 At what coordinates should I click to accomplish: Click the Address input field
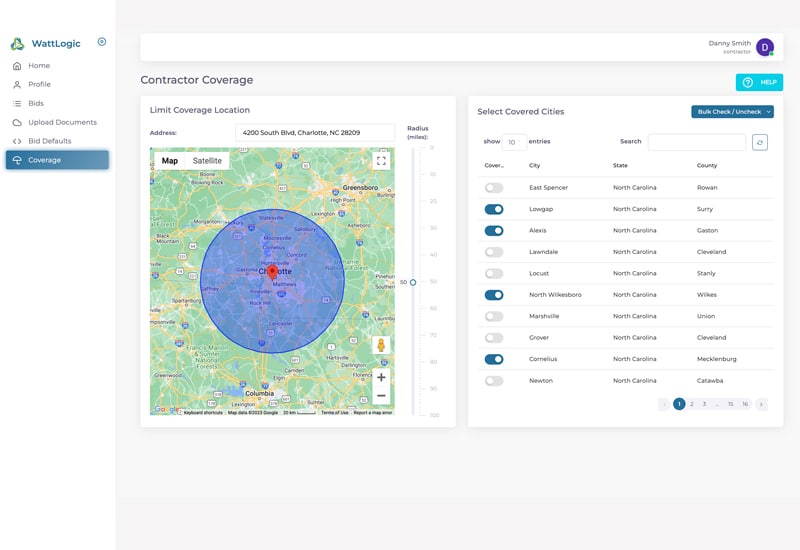(315, 132)
